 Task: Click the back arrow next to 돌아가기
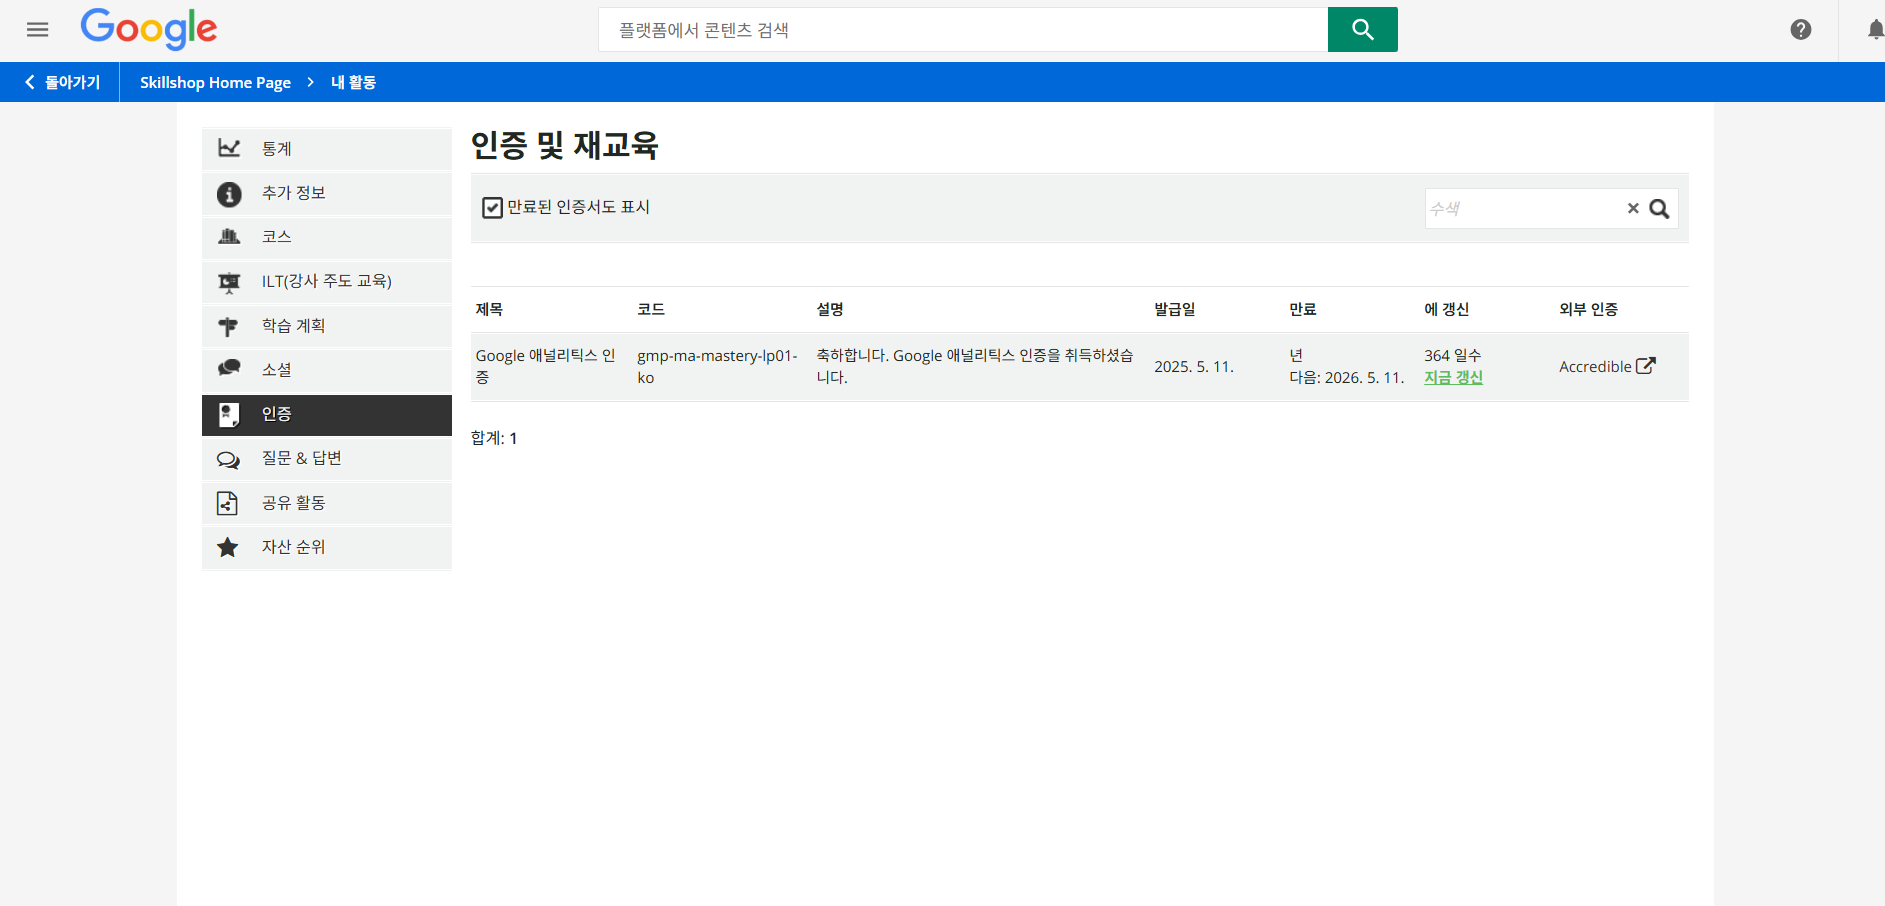(30, 82)
